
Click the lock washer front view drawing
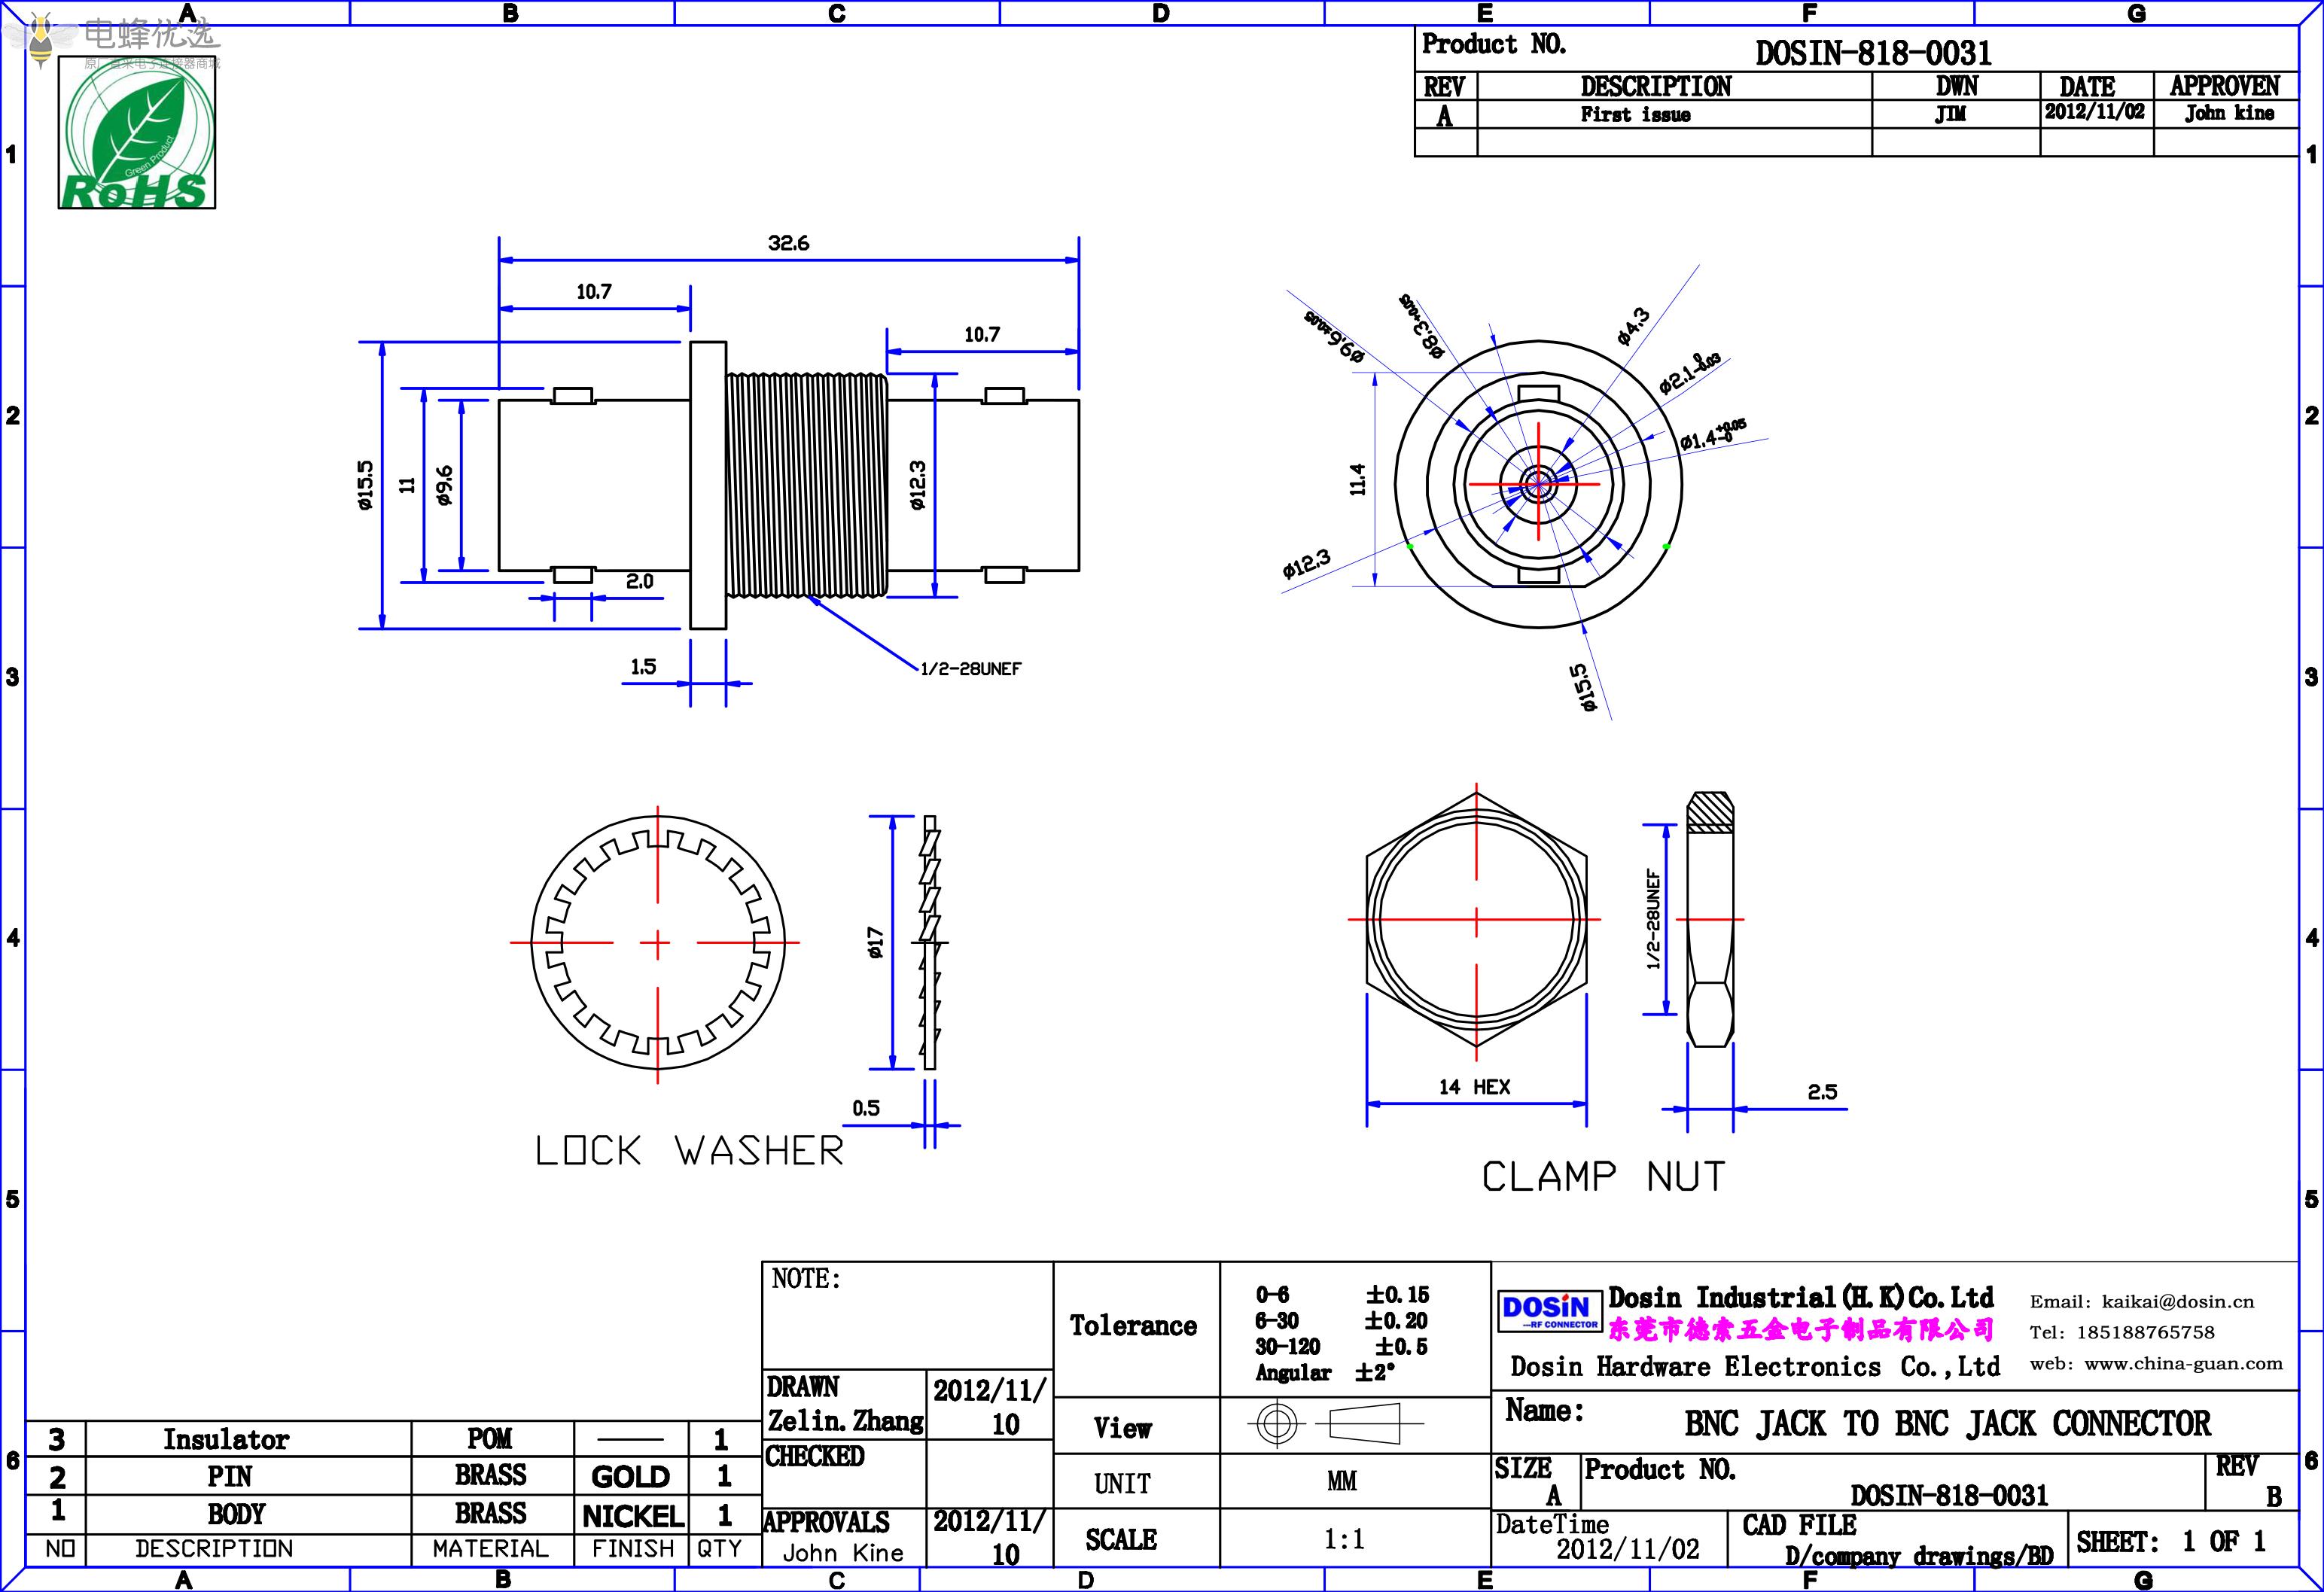[x=657, y=943]
